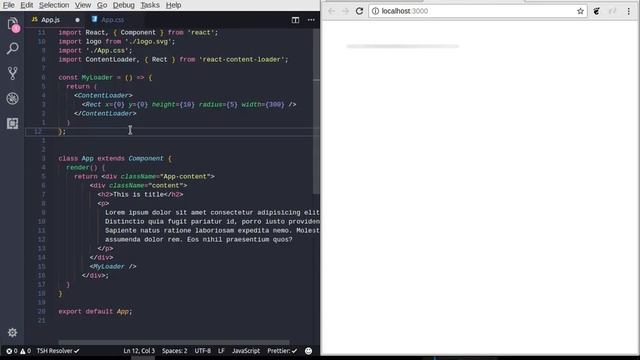
Task: Split the editor to the right
Action: click(295, 20)
